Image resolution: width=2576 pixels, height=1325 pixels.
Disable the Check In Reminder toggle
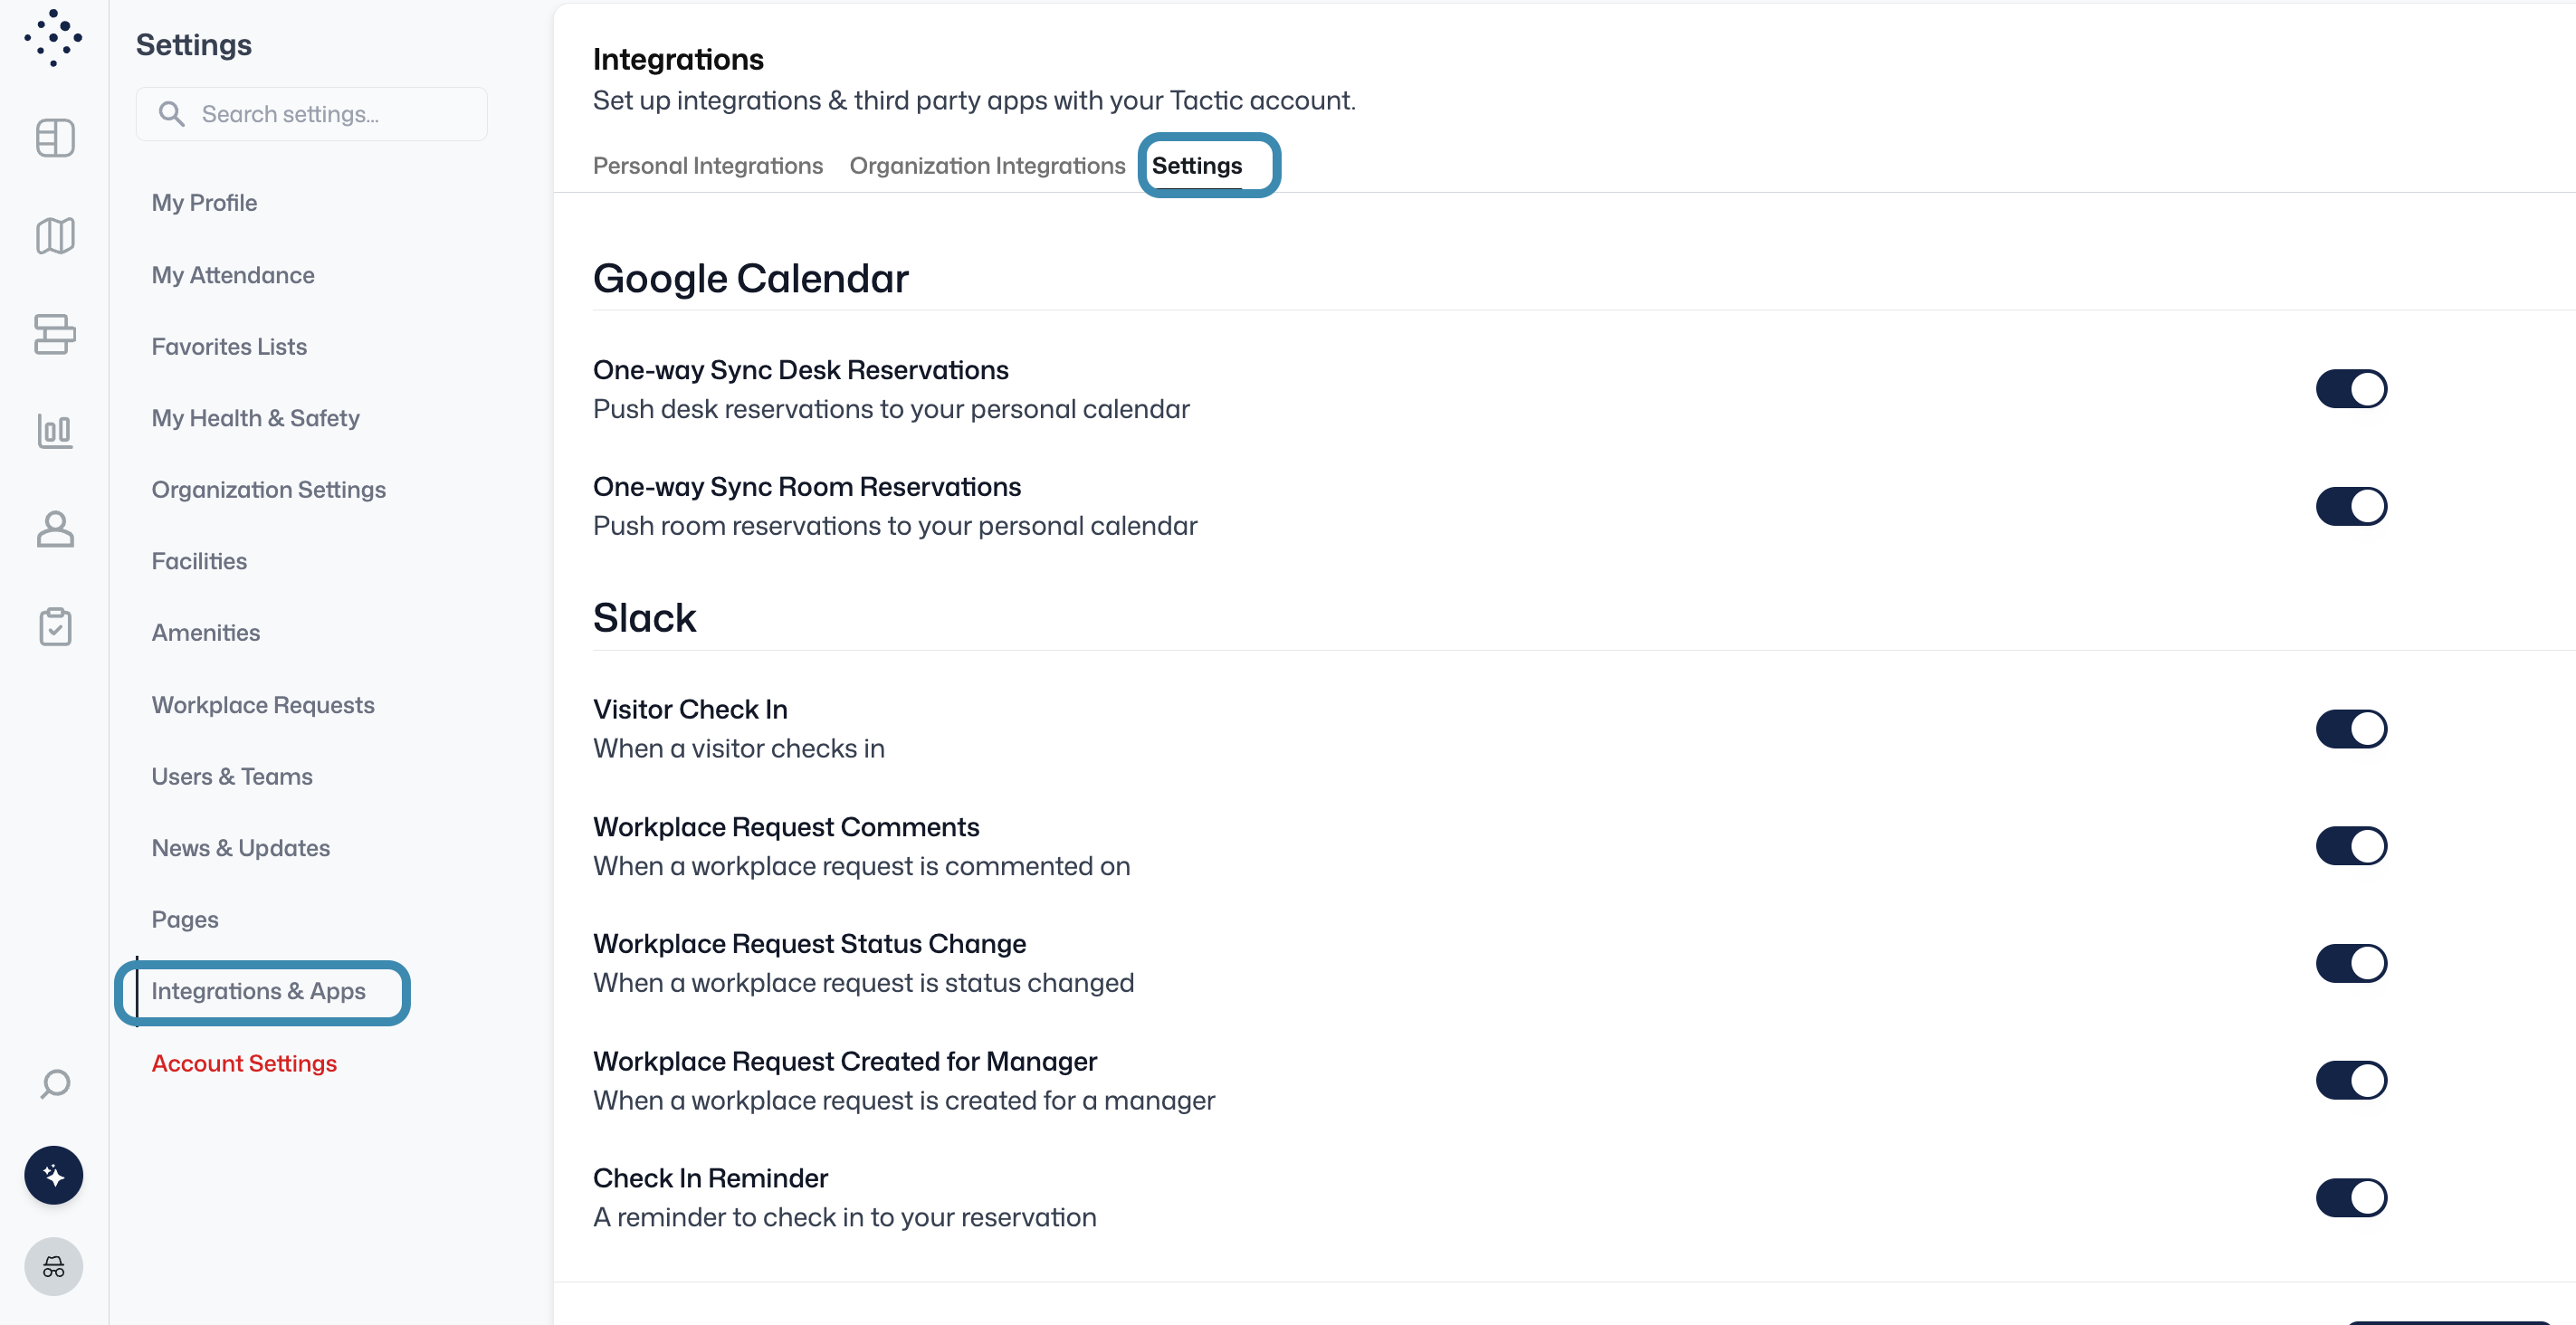click(x=2350, y=1197)
